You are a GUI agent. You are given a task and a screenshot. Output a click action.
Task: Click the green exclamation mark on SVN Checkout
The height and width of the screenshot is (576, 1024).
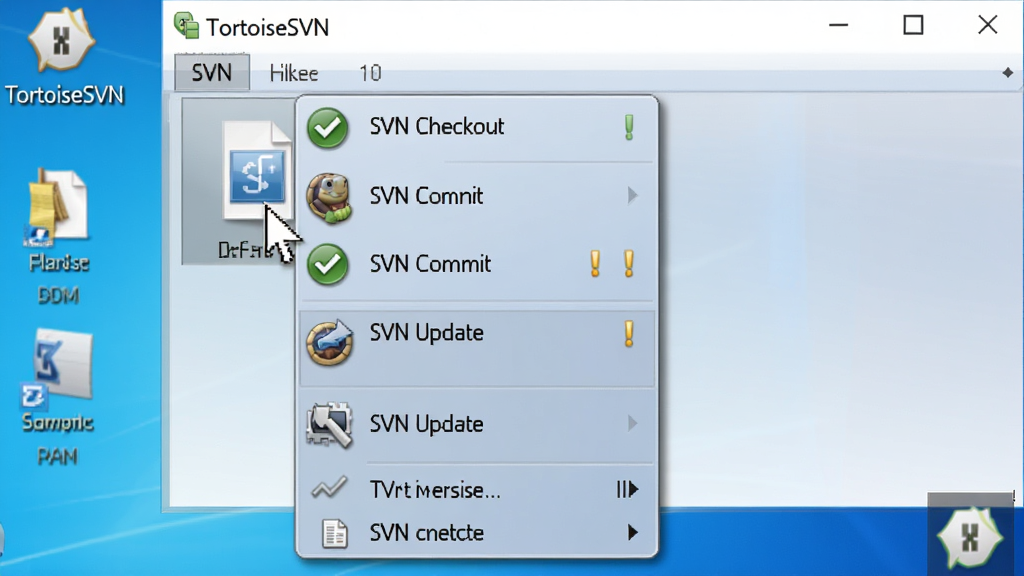tap(629, 127)
